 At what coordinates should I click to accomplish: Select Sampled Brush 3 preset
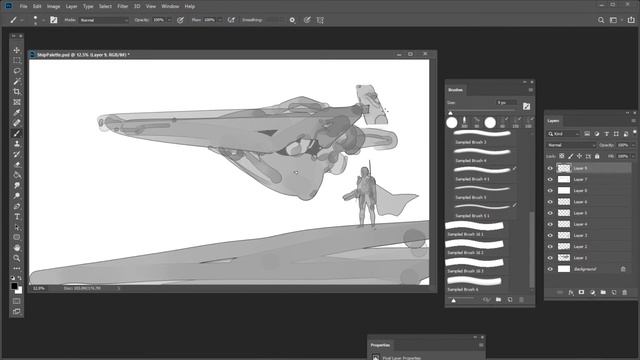coord(482,137)
